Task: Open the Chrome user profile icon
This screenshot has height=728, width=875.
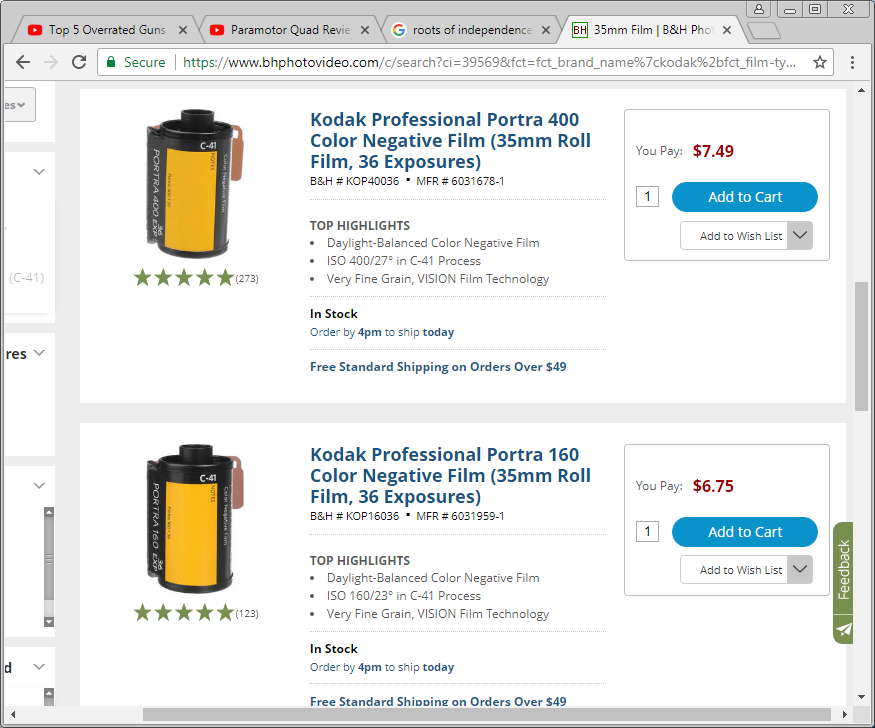Action: 759,9
